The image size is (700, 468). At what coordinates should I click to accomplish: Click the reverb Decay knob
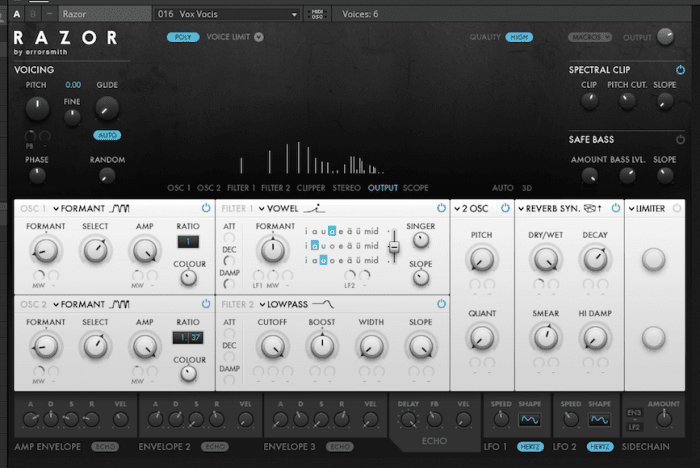[x=595, y=259]
